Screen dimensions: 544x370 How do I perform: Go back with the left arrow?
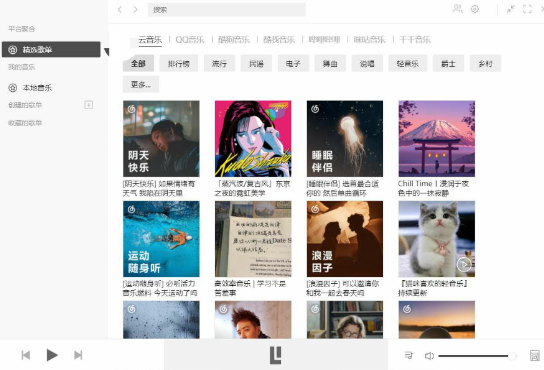120,10
